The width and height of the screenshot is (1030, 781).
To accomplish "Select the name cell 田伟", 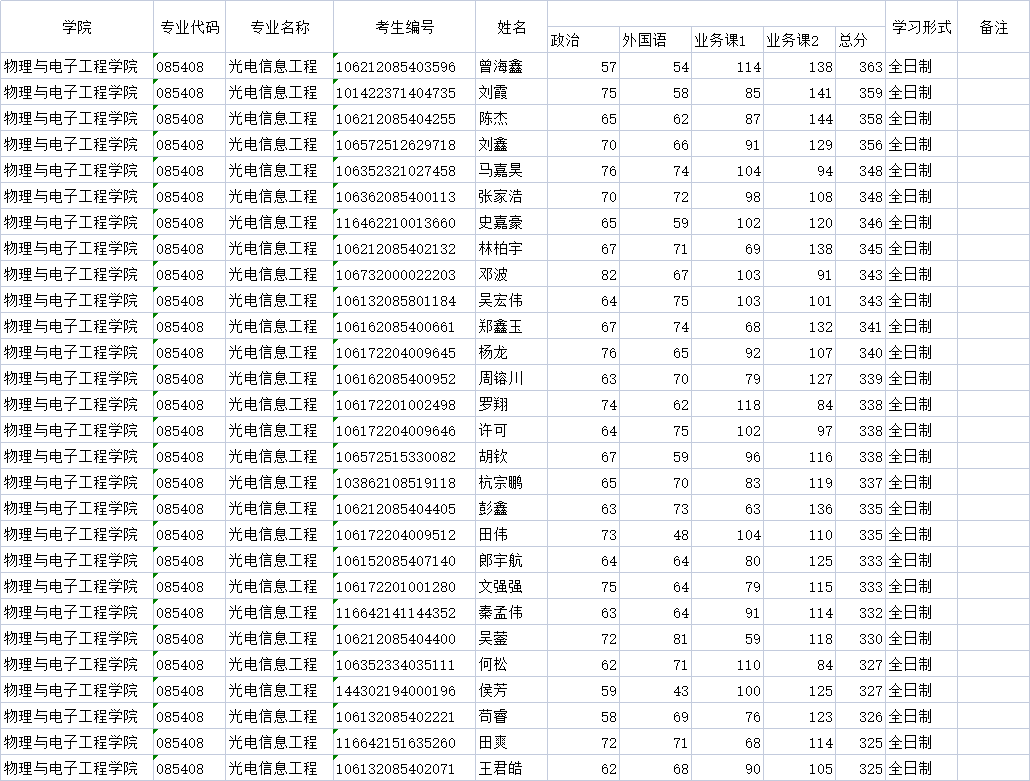I will tap(511, 535).
